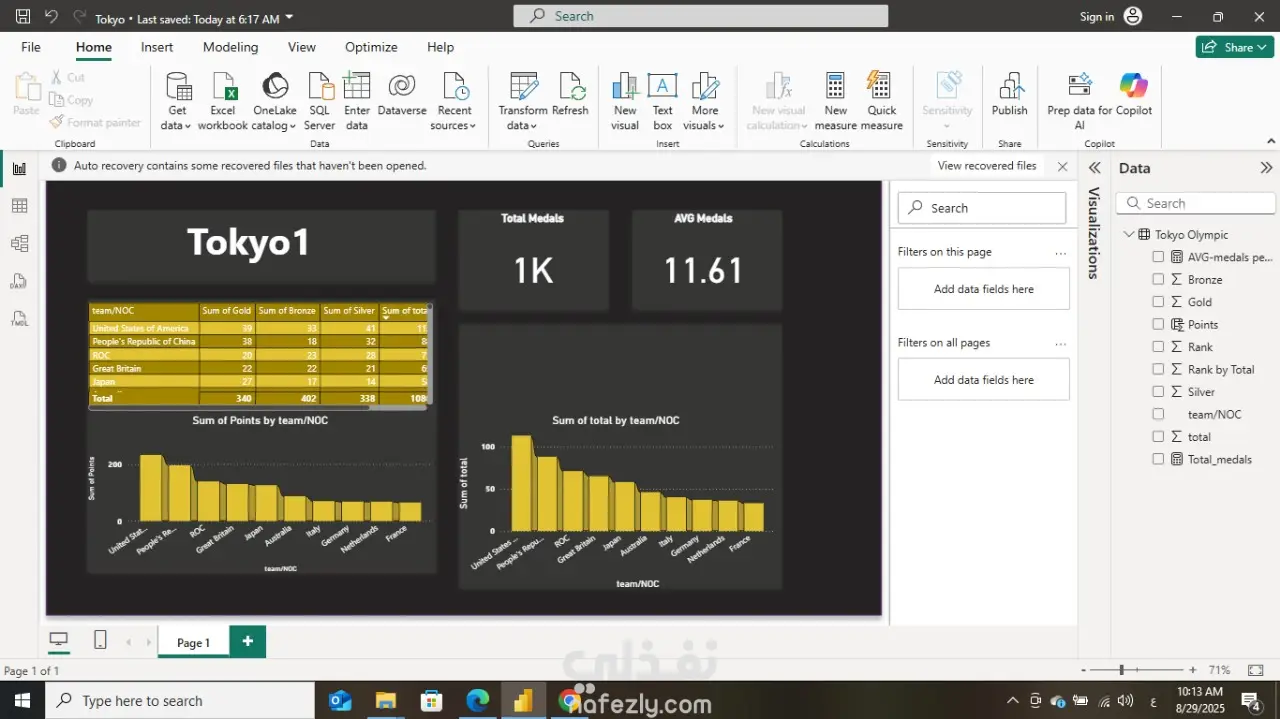Open the File menu

click(x=31, y=47)
